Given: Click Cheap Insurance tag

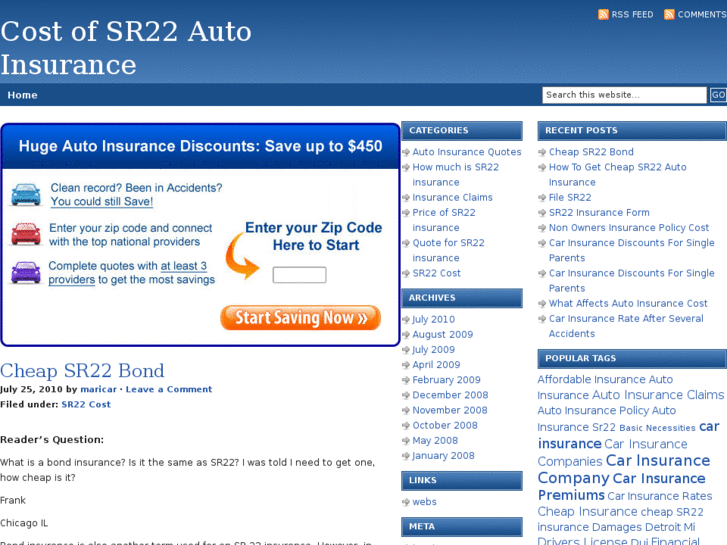Looking at the screenshot, I should tap(587, 512).
